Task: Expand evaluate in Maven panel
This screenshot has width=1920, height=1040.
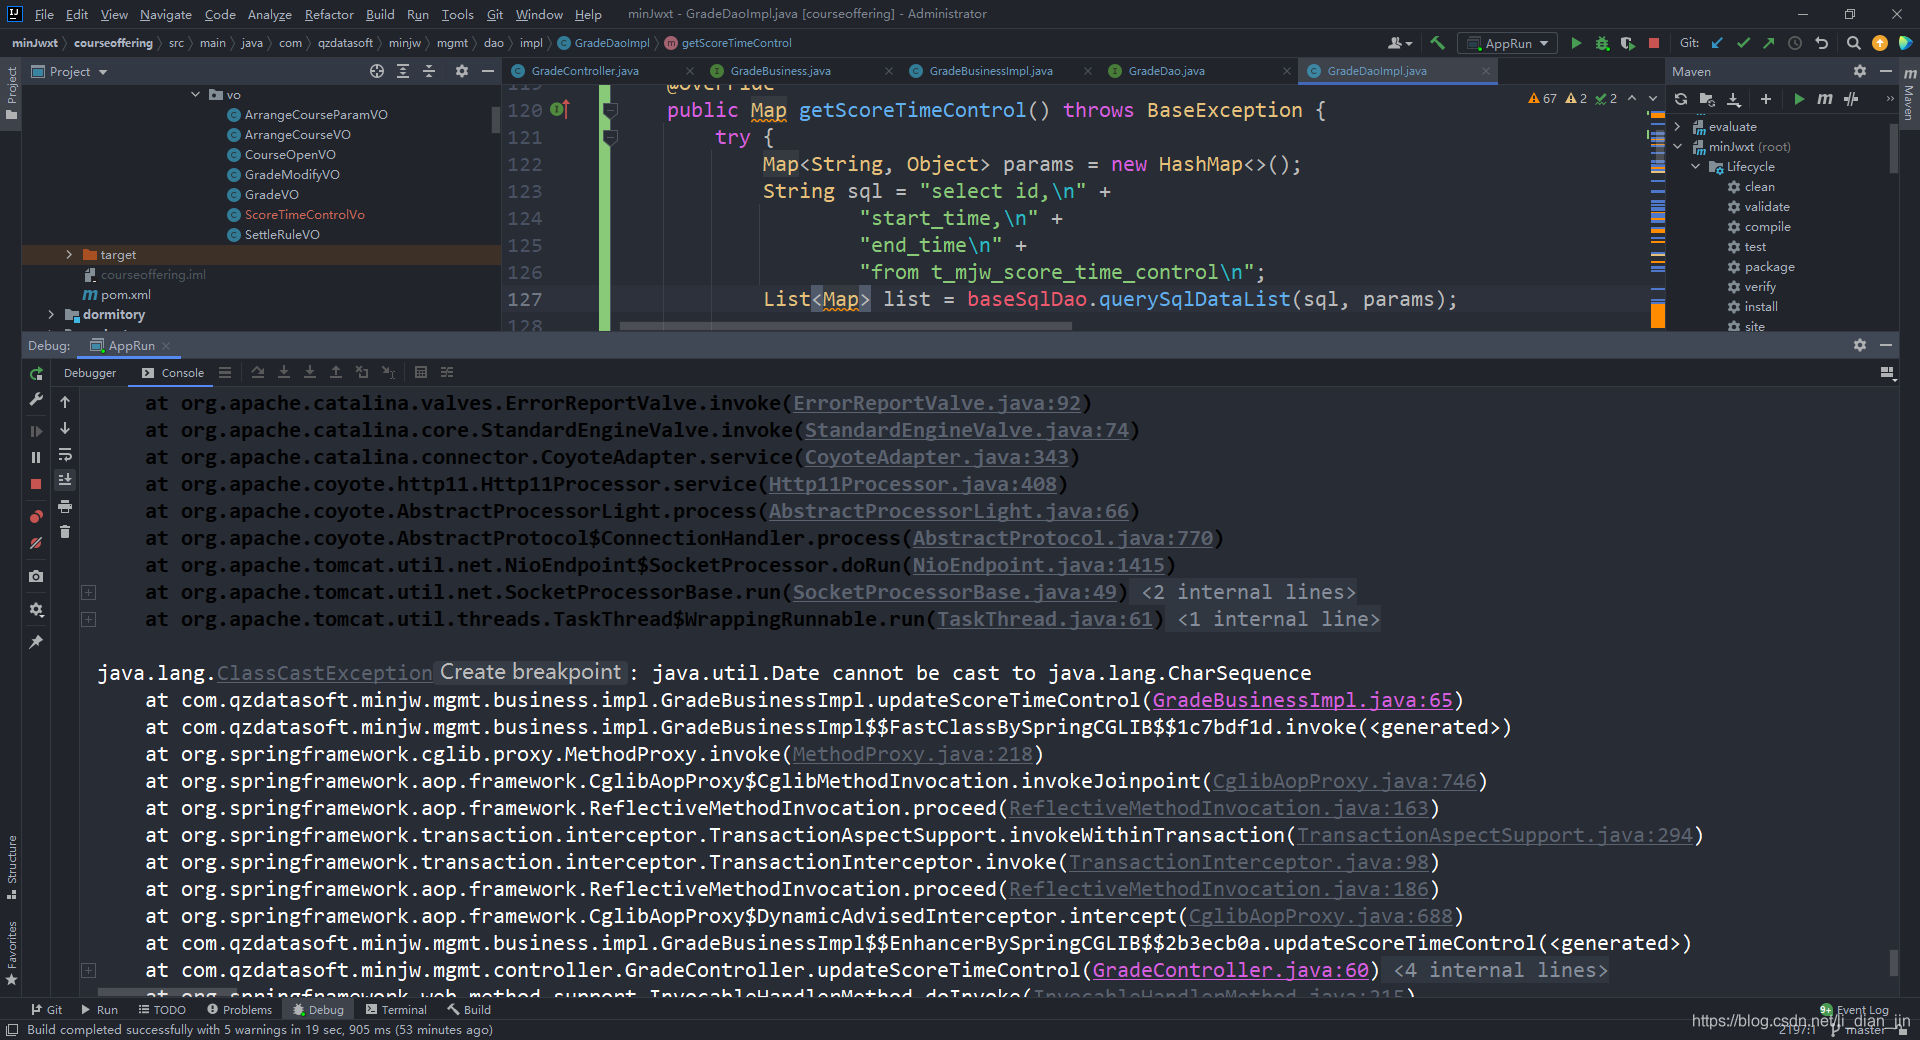Action: pos(1678,127)
